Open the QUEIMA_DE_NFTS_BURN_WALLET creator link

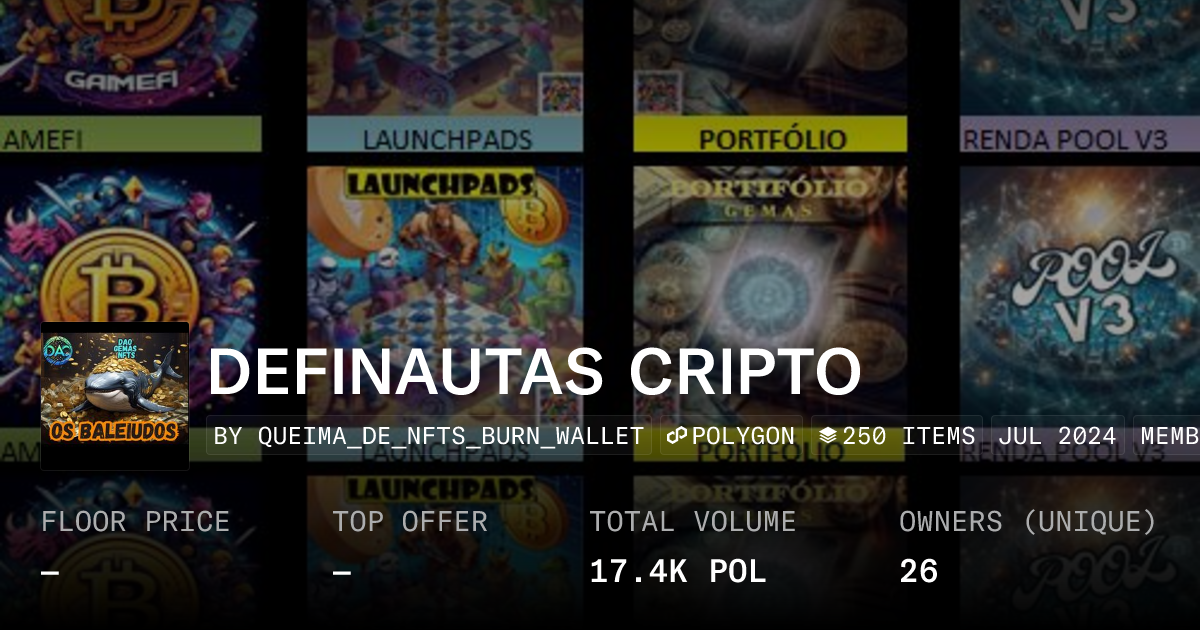pos(429,437)
